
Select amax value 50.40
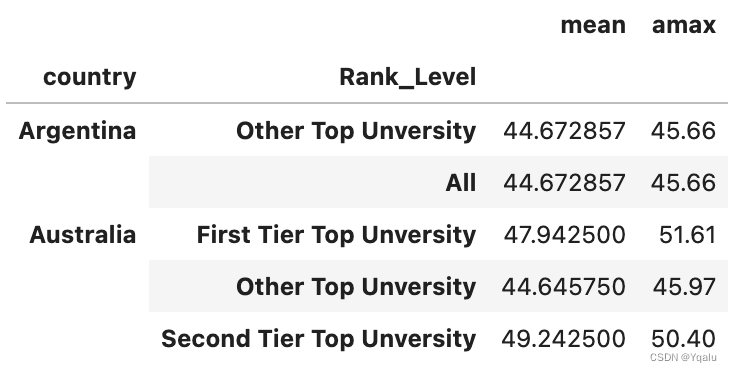point(683,339)
